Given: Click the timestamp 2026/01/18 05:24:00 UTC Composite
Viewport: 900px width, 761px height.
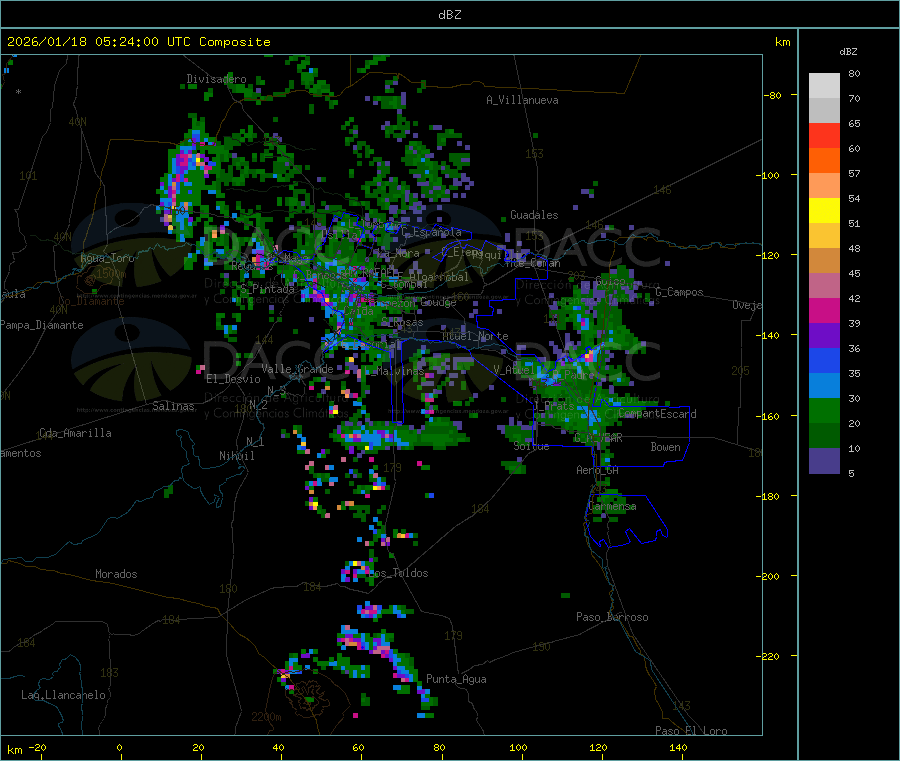Looking at the screenshot, I should click(138, 42).
